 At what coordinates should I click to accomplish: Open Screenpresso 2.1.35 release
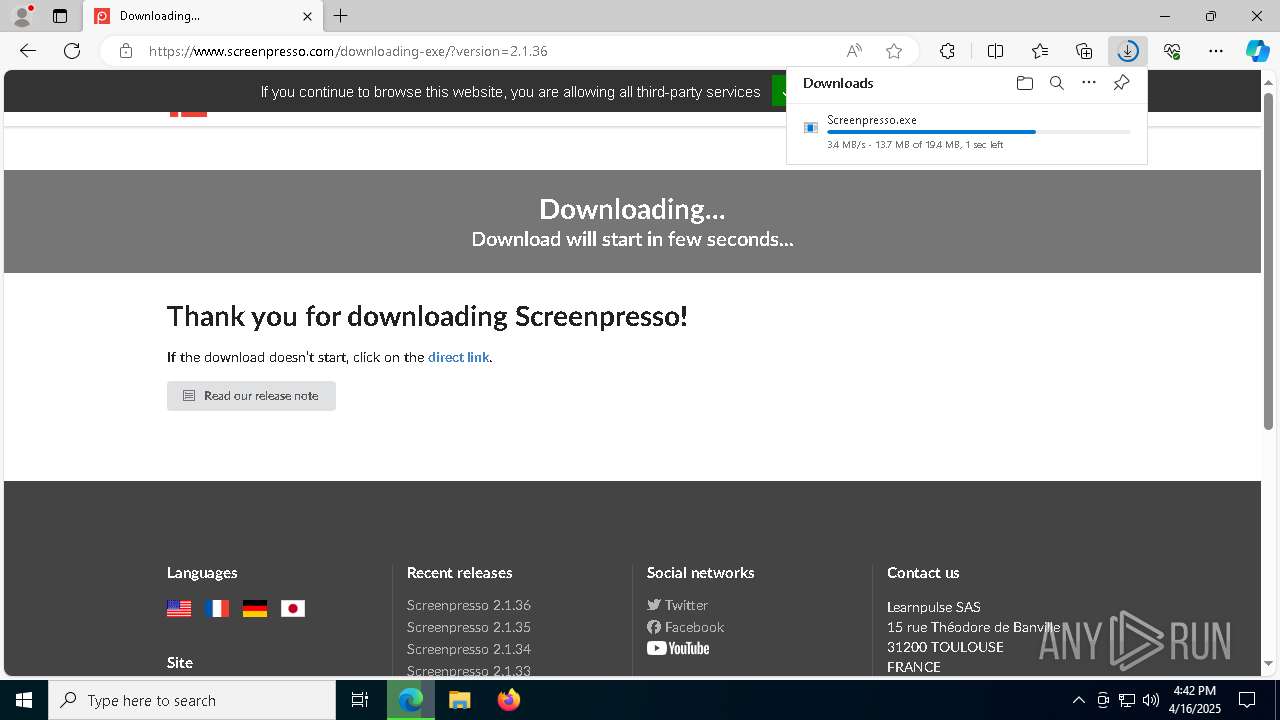click(469, 627)
